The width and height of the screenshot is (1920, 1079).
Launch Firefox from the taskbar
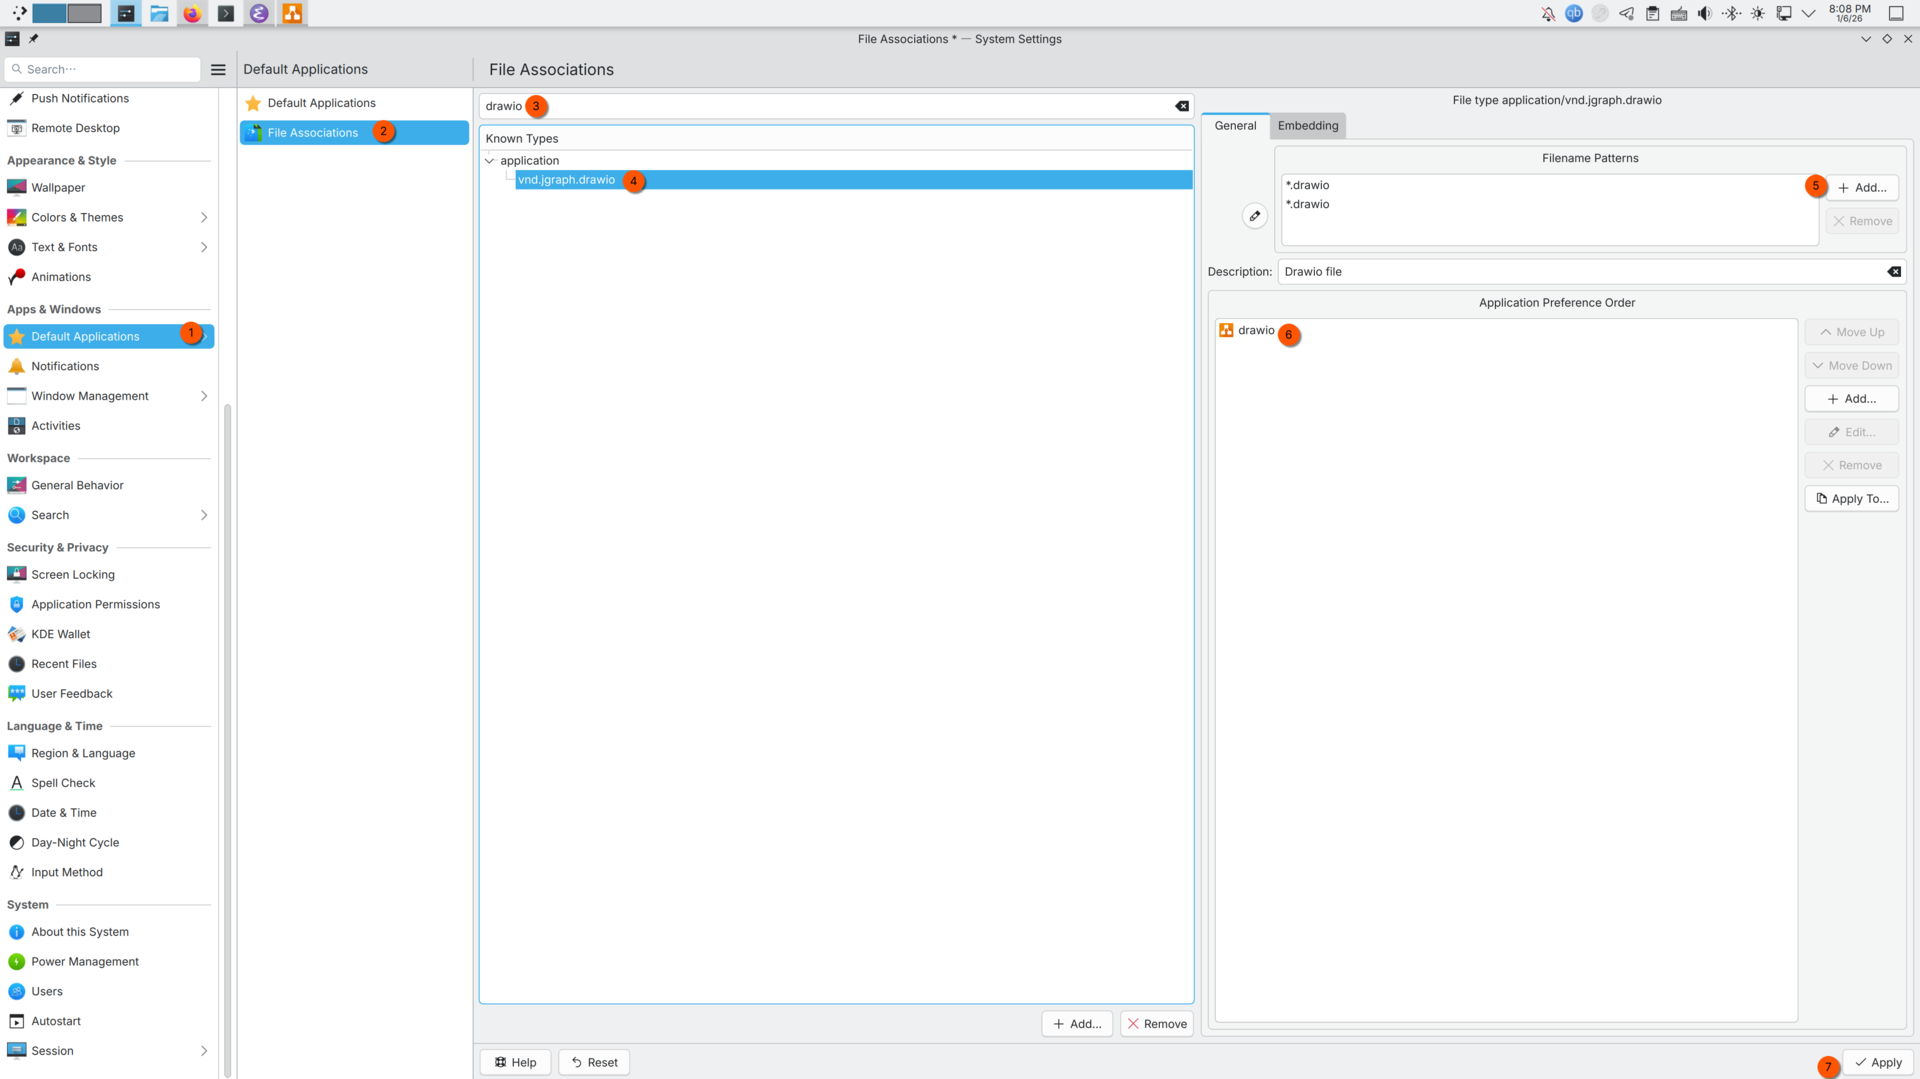(192, 13)
